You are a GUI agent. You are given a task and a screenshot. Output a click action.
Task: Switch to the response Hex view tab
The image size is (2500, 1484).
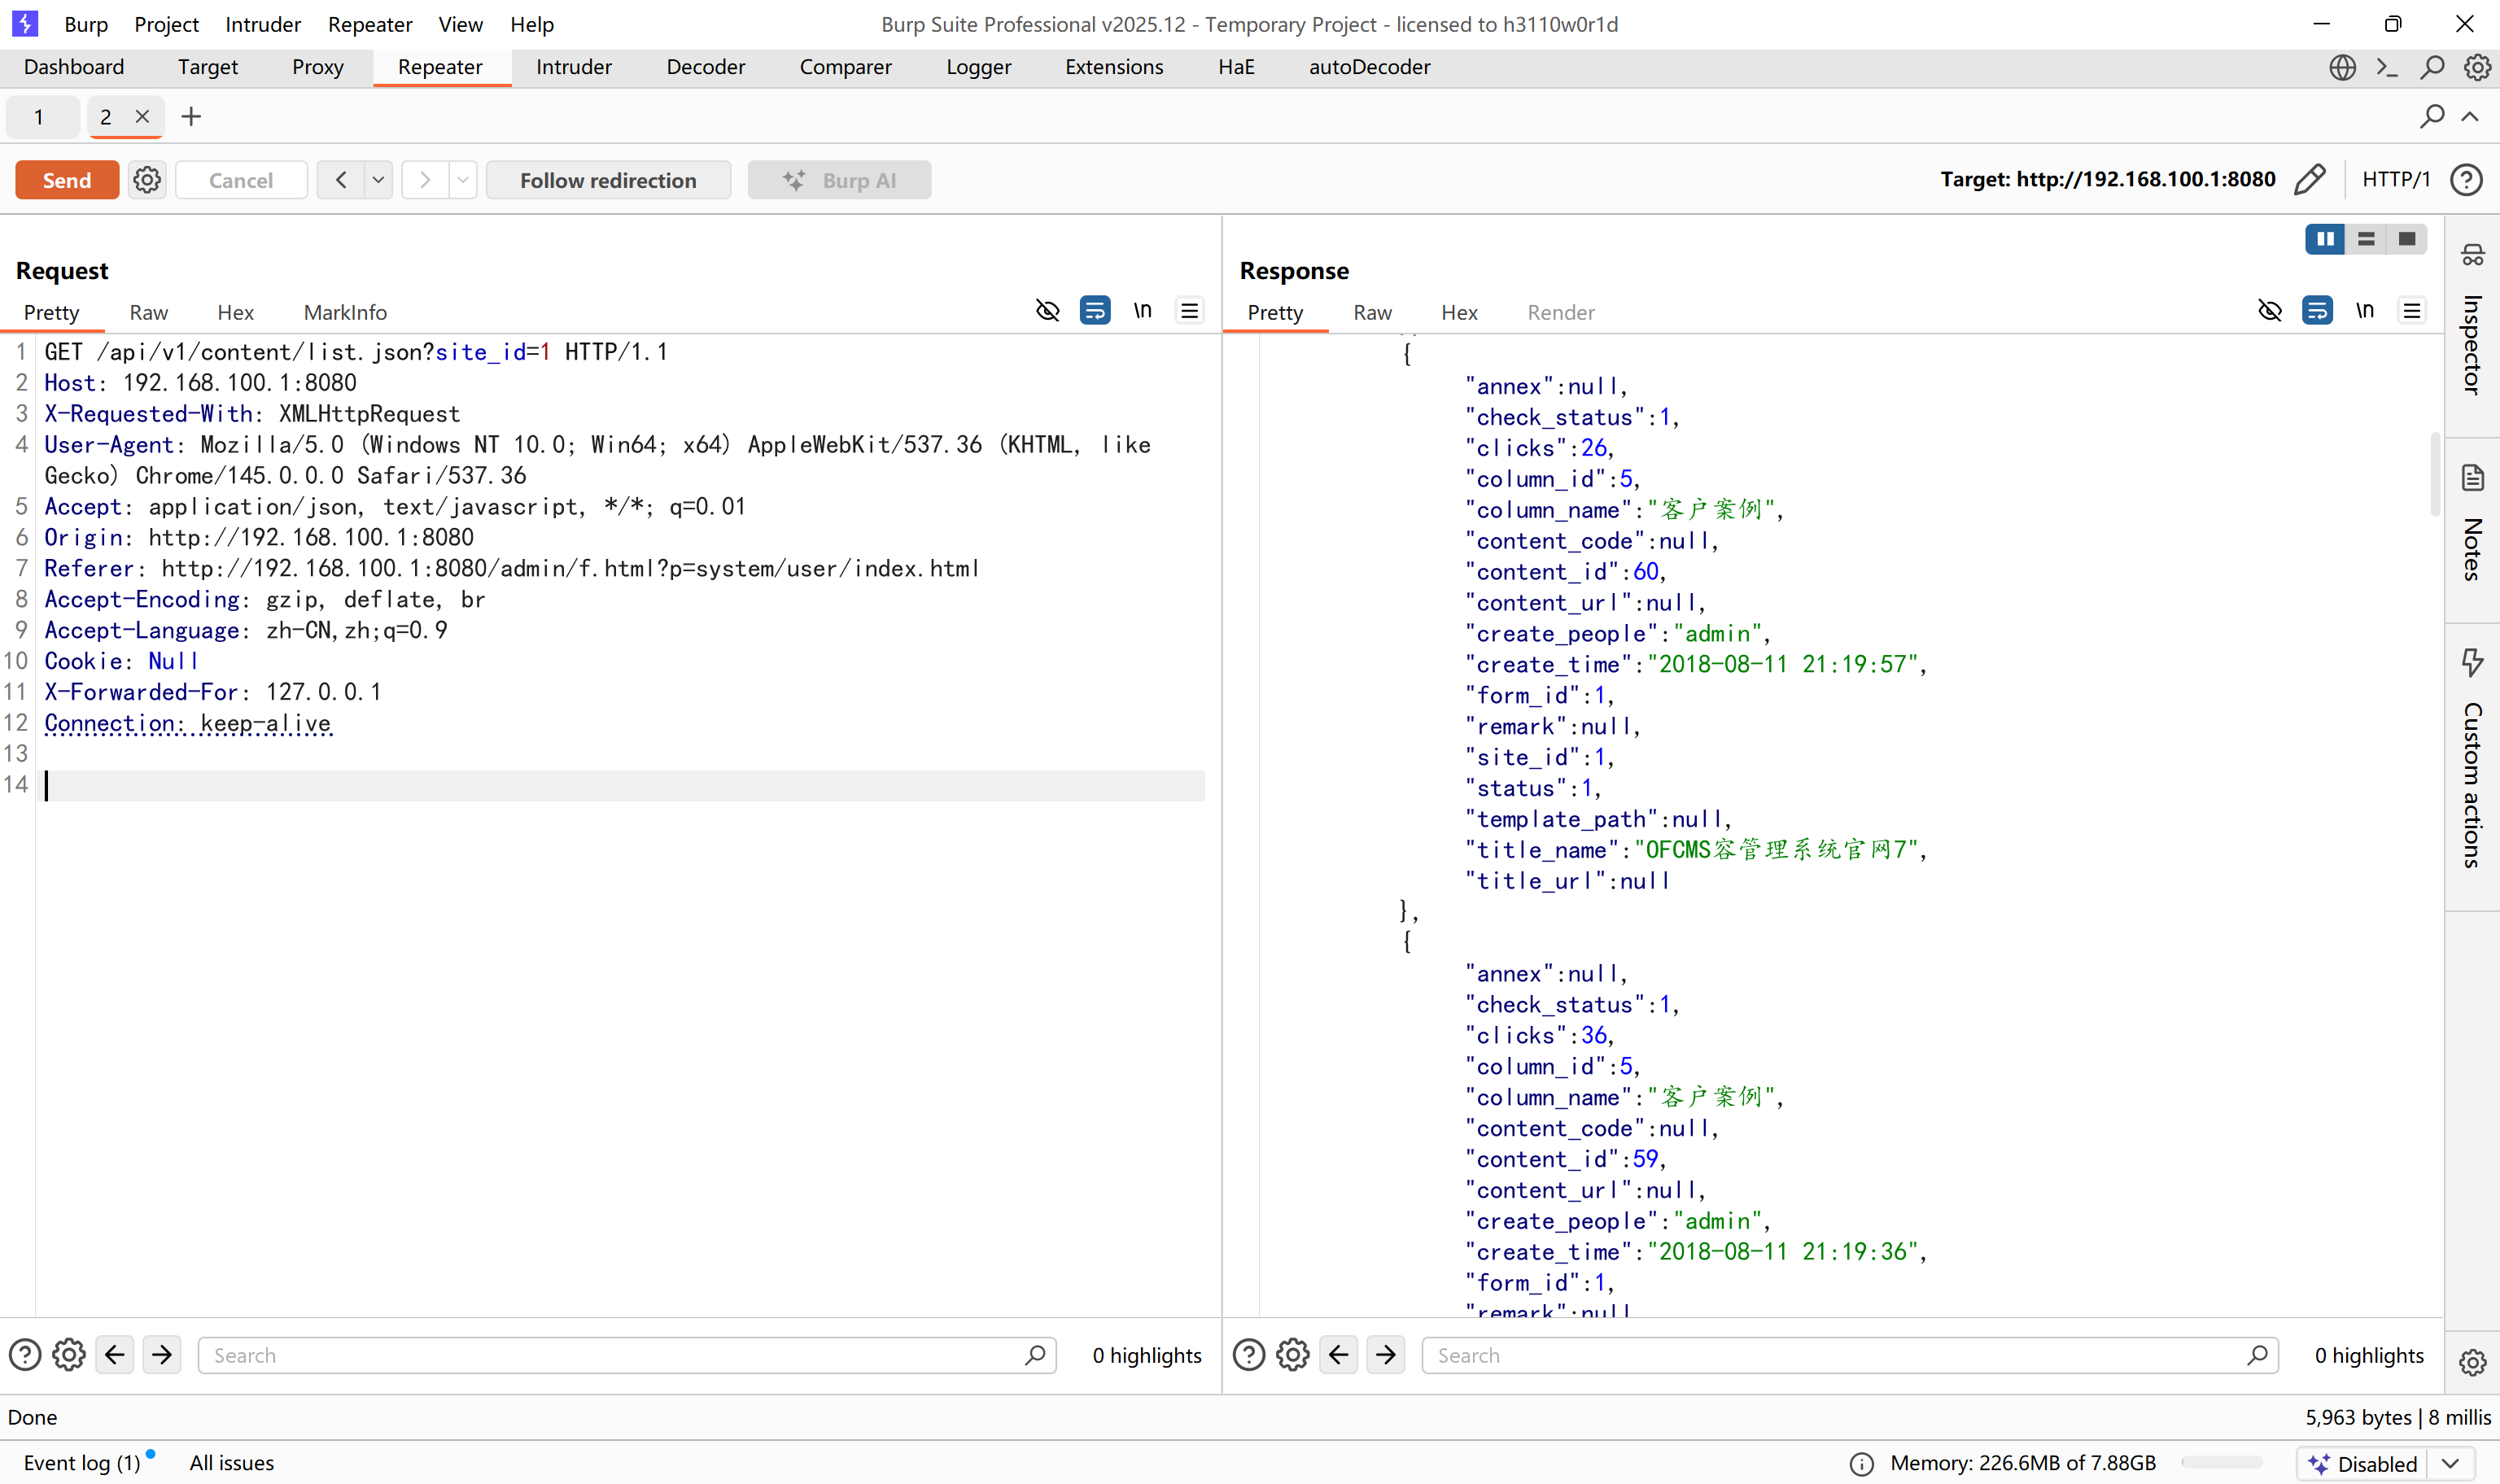[x=1459, y=312]
